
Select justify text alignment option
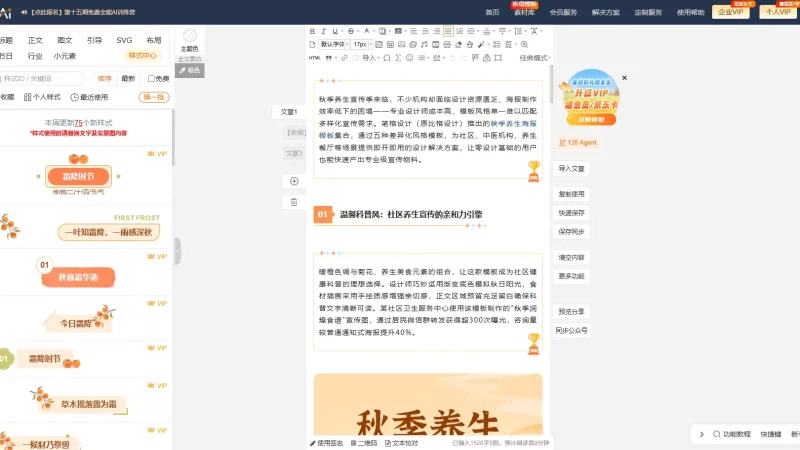(x=447, y=32)
